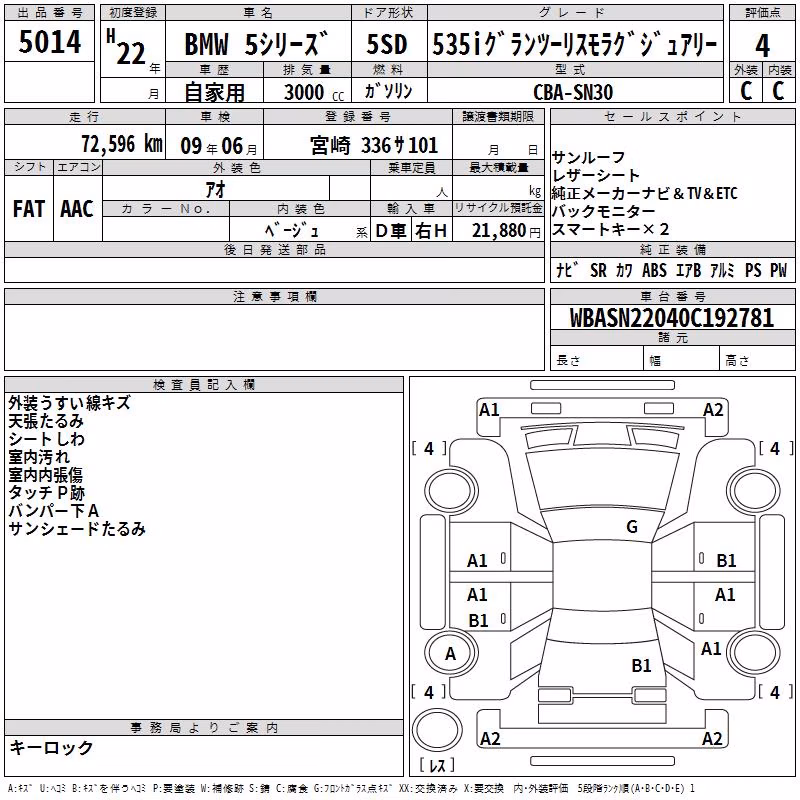Click the AAC air conditioner cell
Image resolution: width=800 pixels, height=800 pixels.
[x=77, y=209]
